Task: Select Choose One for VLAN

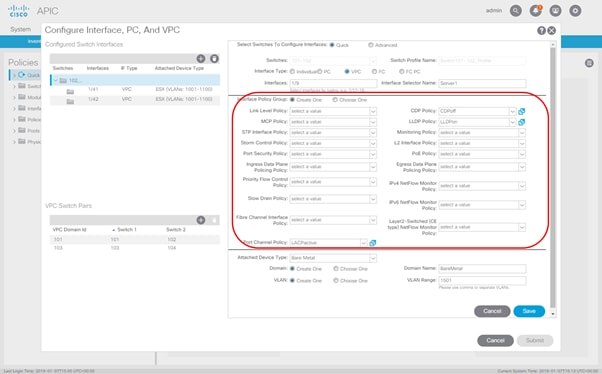Action: [x=336, y=281]
